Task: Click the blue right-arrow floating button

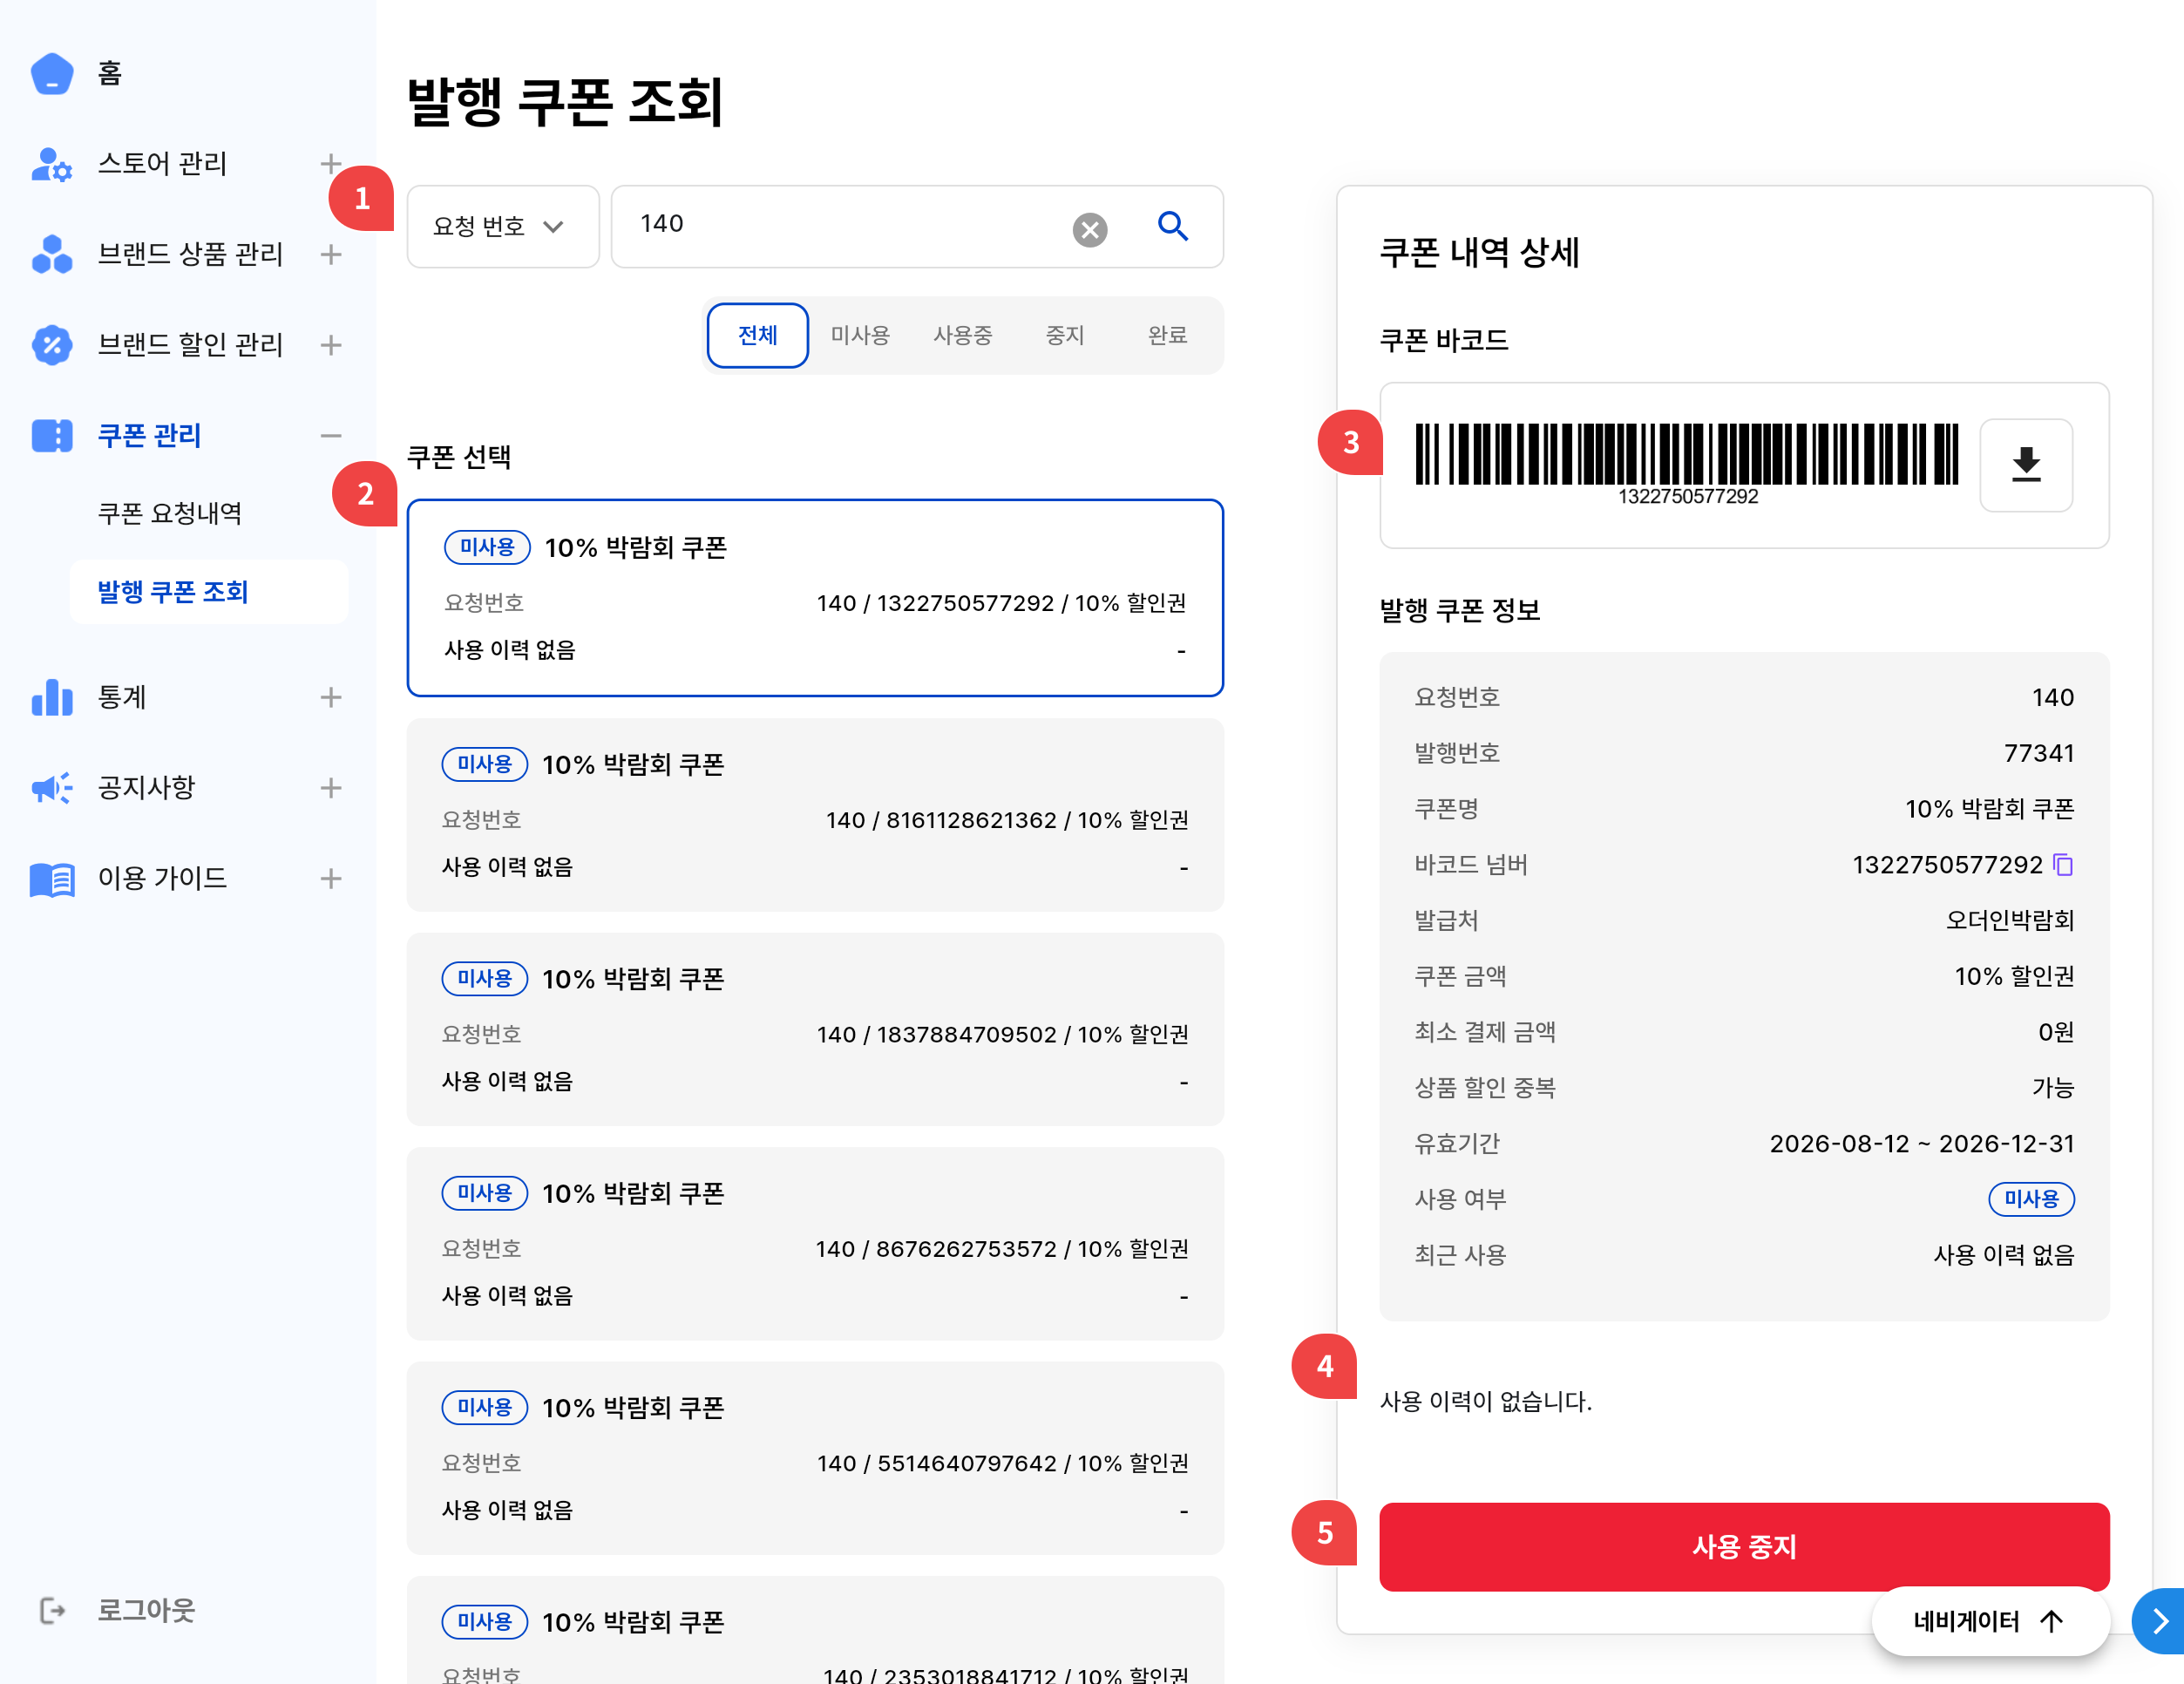Action: (2160, 1620)
